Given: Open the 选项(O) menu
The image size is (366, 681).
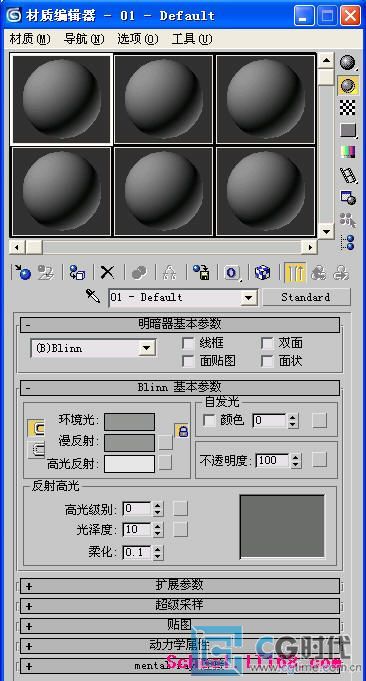Looking at the screenshot, I should tap(138, 39).
